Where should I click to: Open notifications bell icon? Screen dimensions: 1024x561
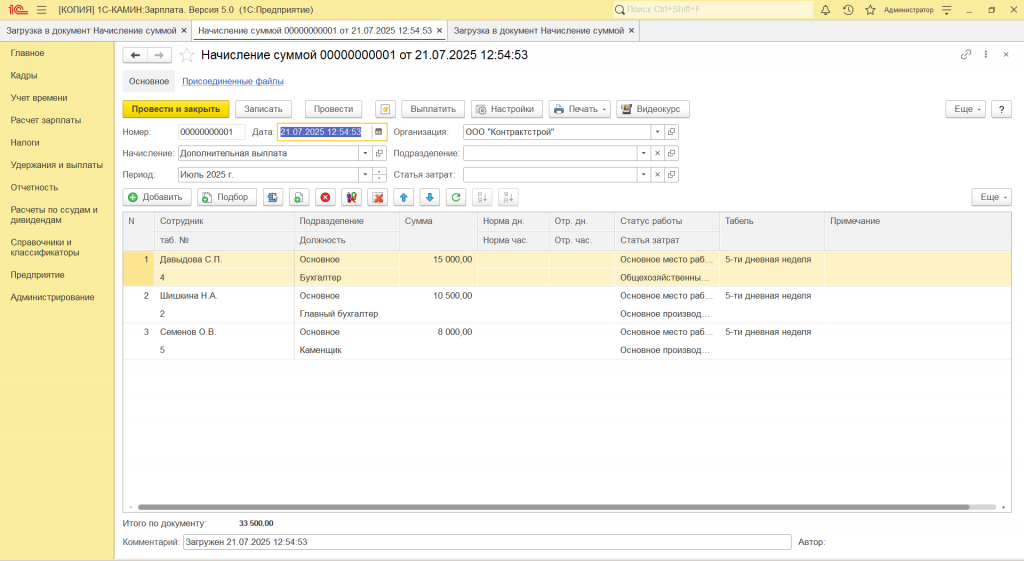coord(825,10)
